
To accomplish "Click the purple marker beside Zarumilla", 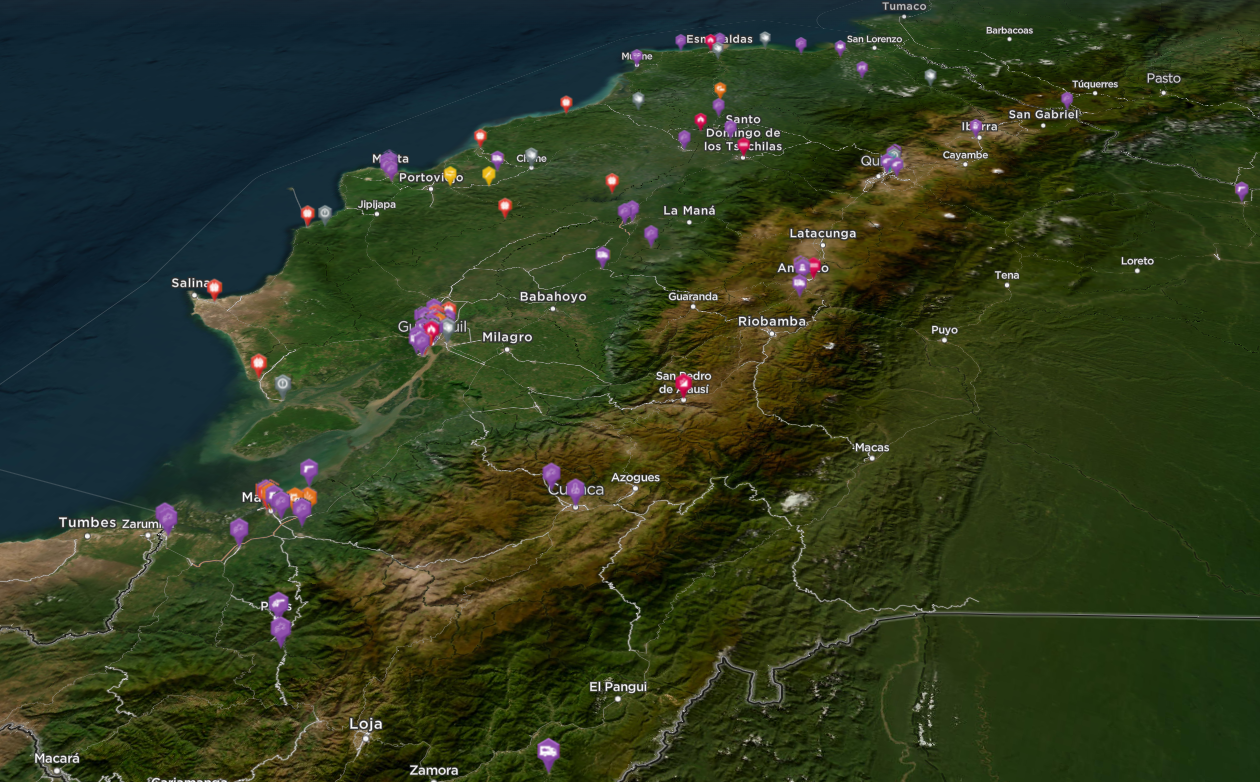I will coord(167,518).
